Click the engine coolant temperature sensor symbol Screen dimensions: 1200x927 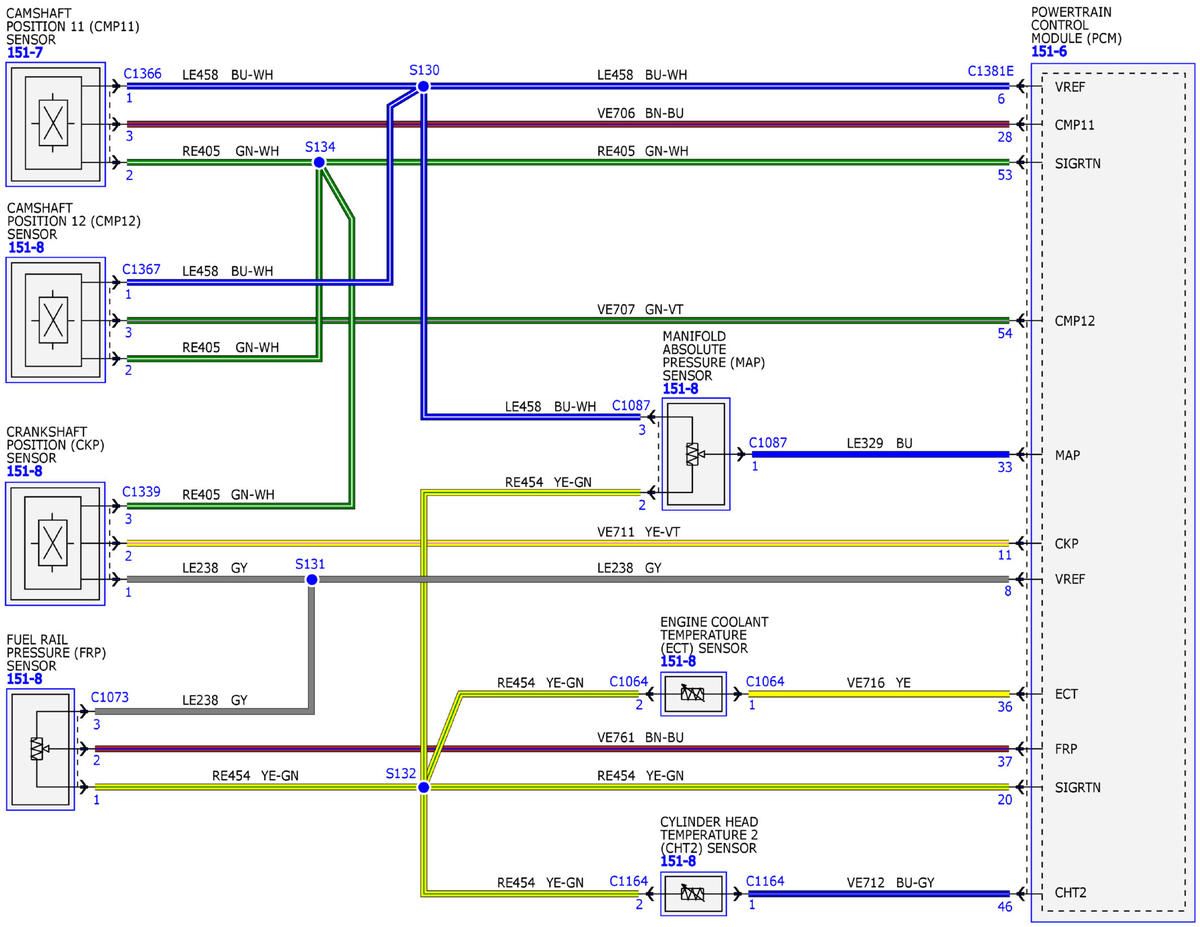(x=693, y=693)
